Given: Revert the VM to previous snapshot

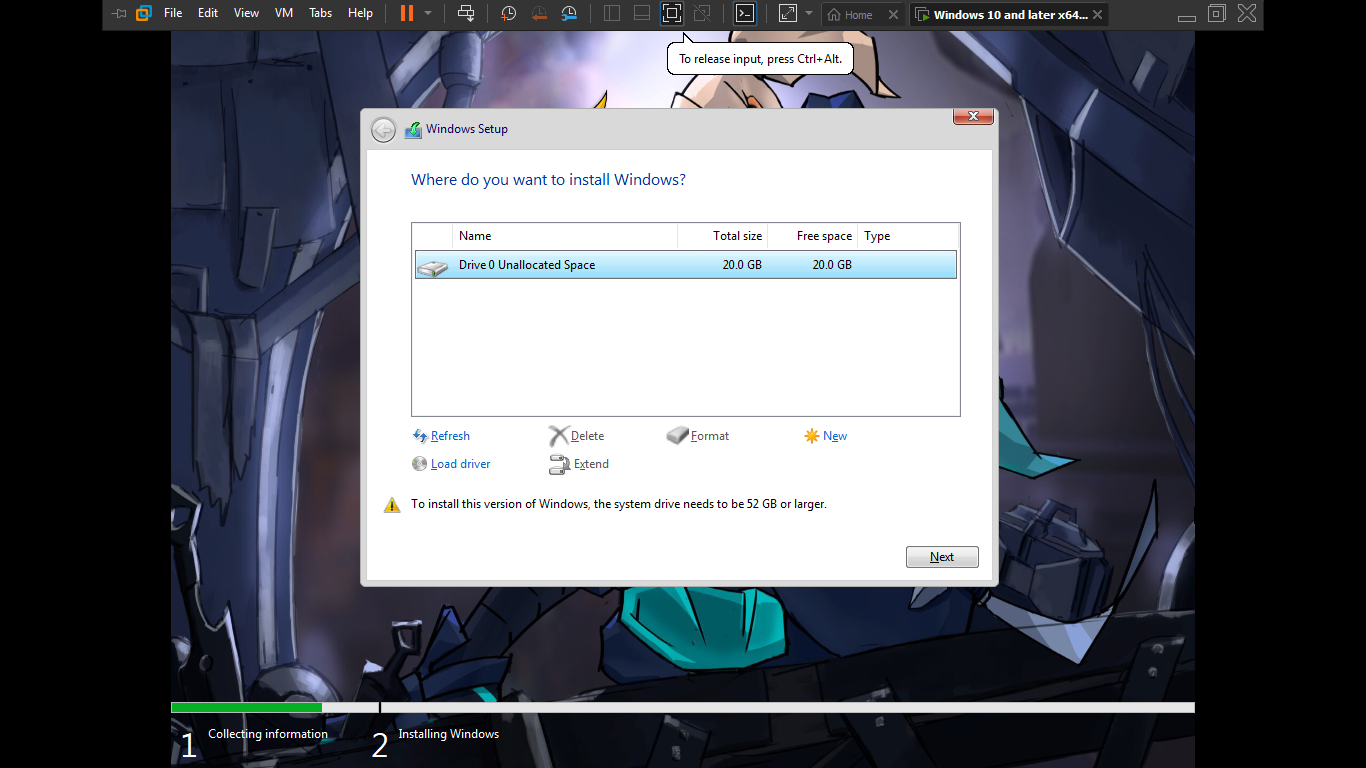Looking at the screenshot, I should (x=539, y=14).
